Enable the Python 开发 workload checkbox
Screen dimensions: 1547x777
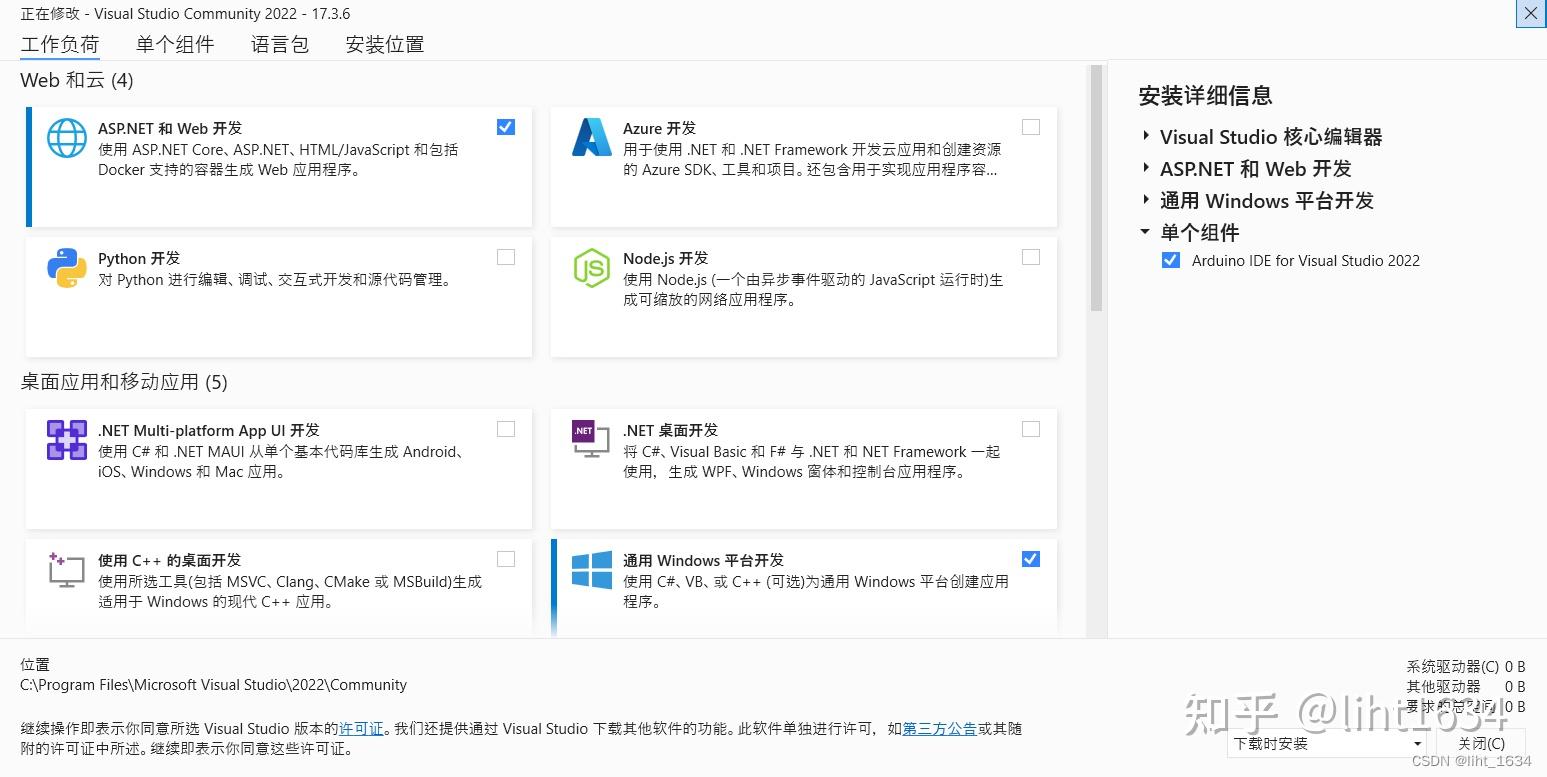tap(506, 257)
